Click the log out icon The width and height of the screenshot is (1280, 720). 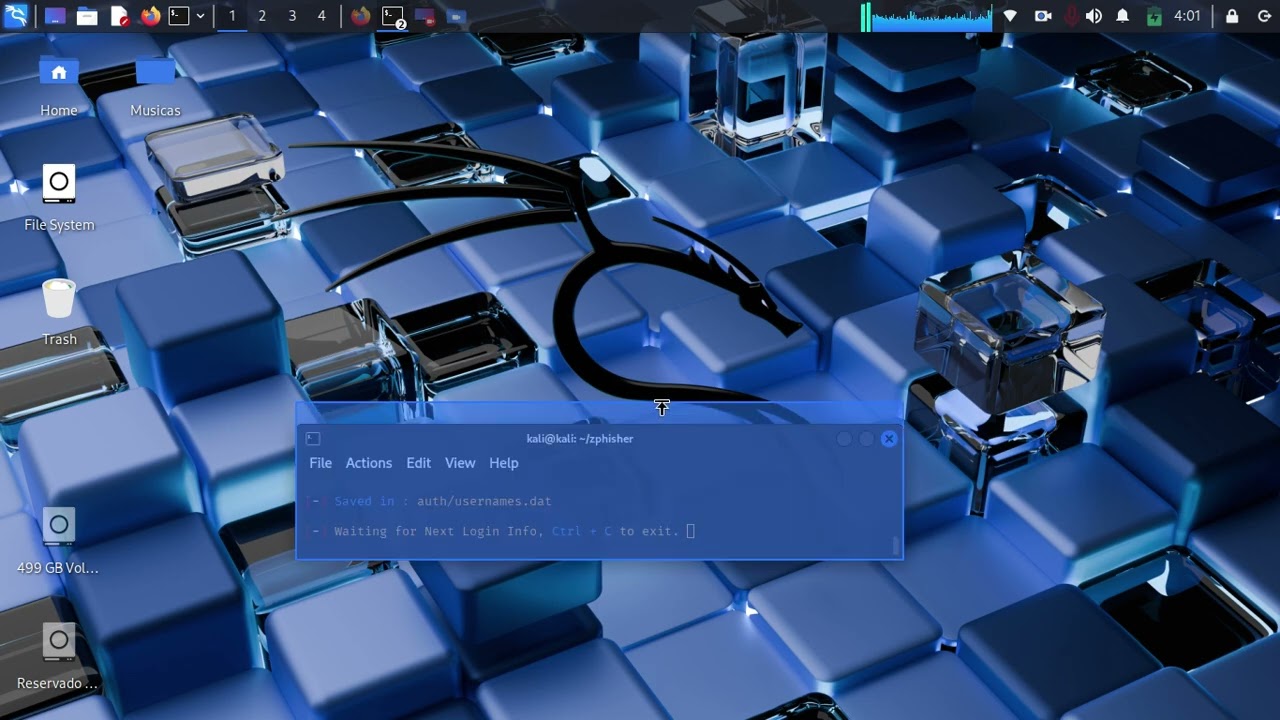pyautogui.click(x=1264, y=16)
